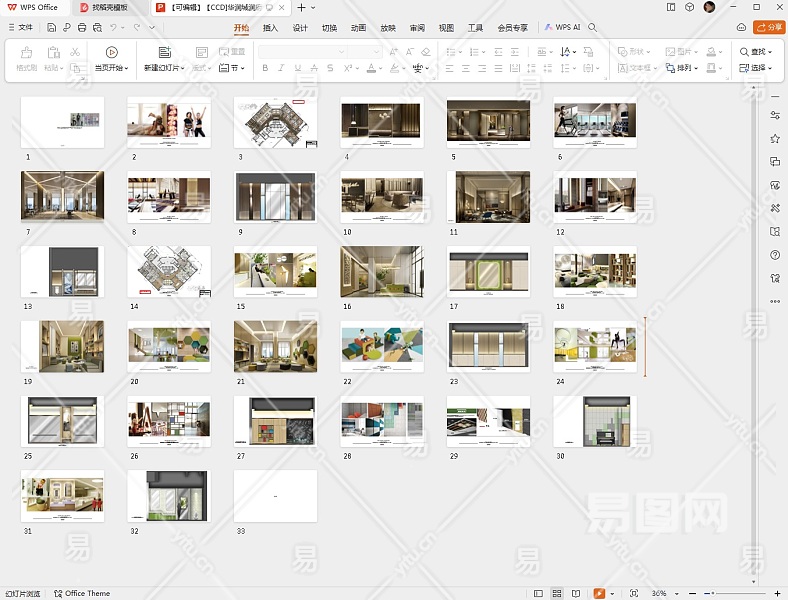
Task: Click the shirt skin icon in right sidebar
Action: tap(775, 278)
